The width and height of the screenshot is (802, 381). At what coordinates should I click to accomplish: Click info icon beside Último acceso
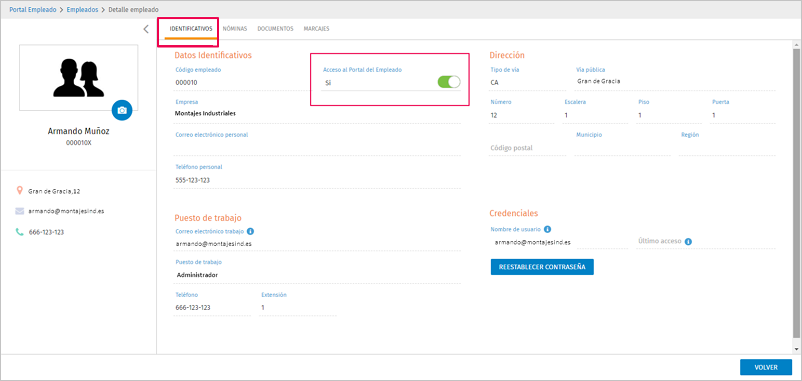coord(688,241)
